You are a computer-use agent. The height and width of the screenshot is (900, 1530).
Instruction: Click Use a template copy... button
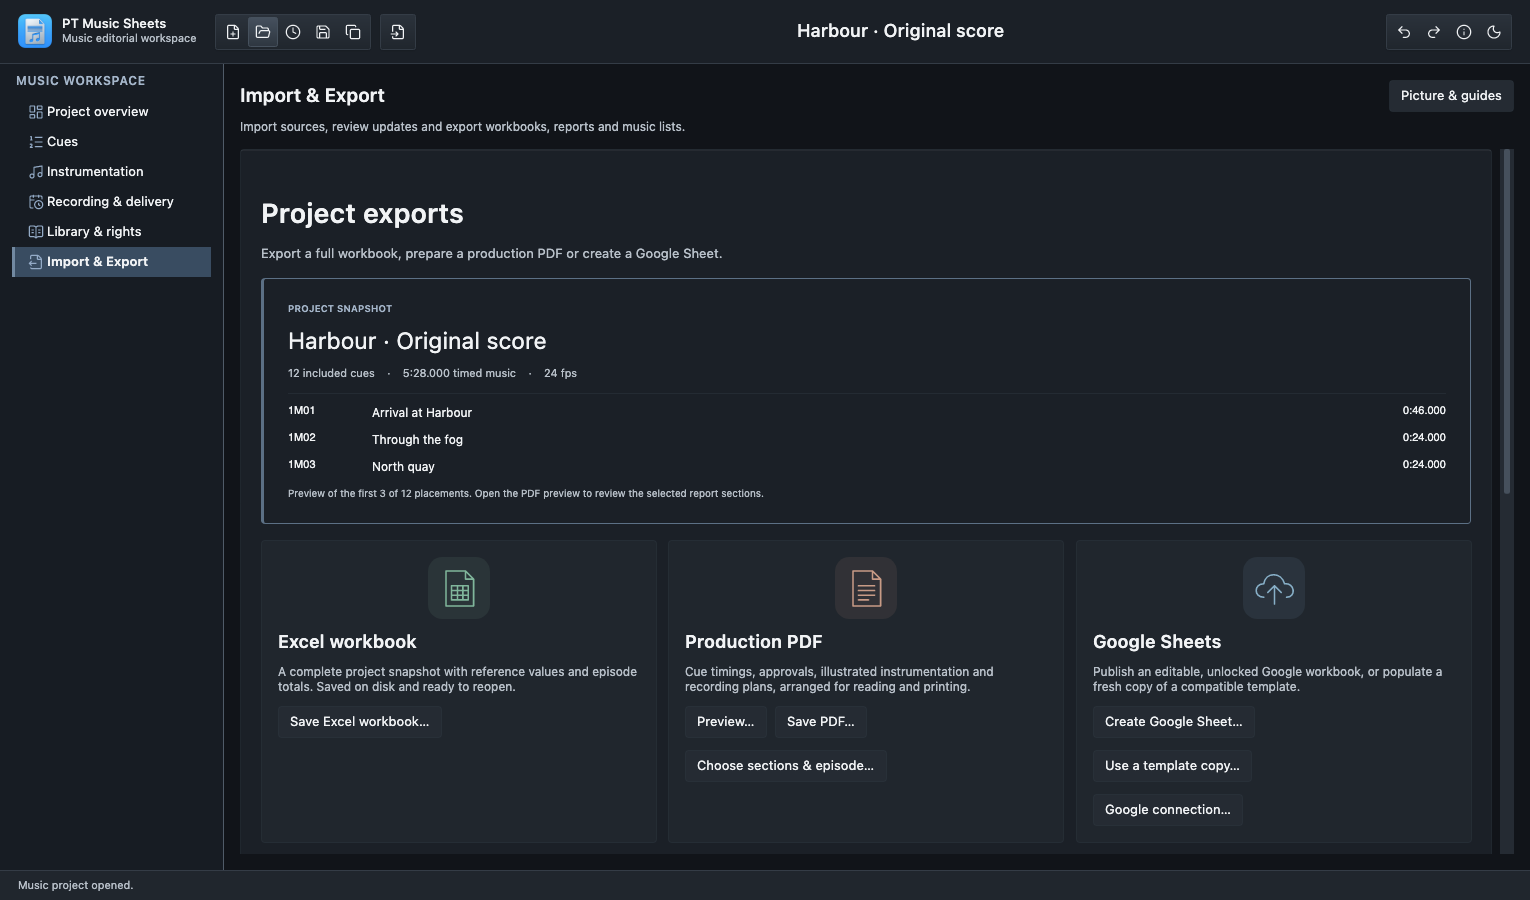[1172, 766]
